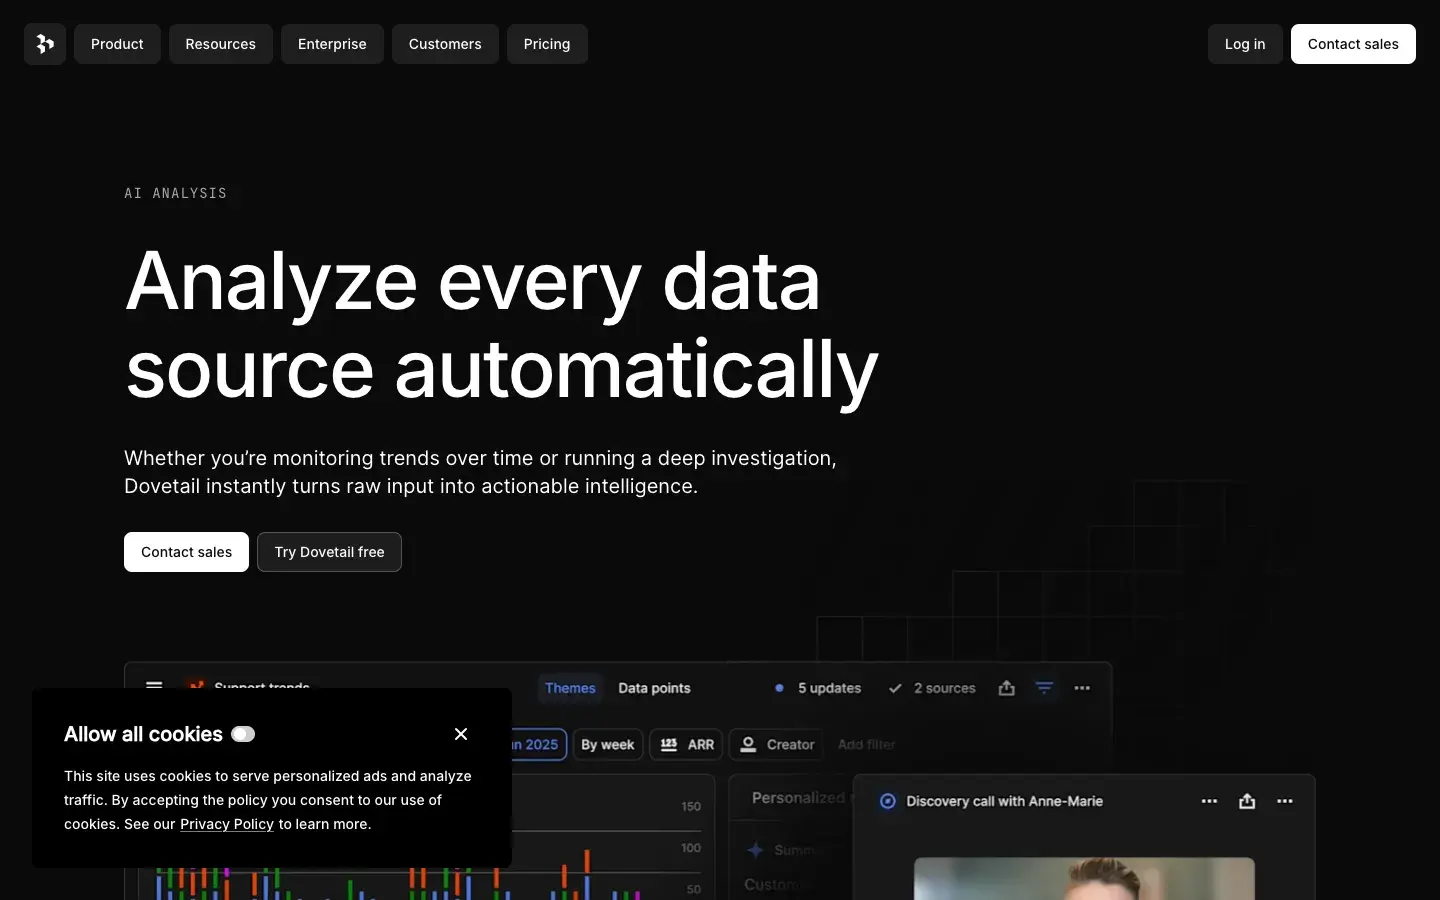Open the Dovetail logo home icon

(x=44, y=44)
